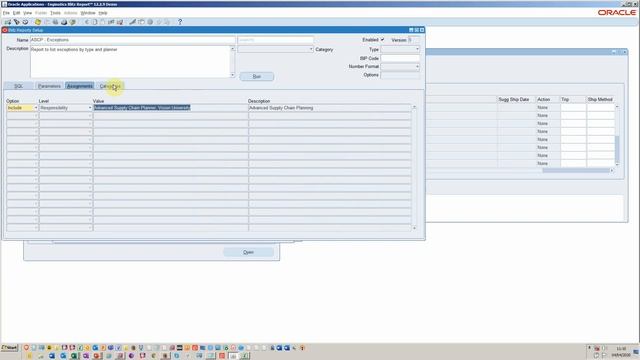
Task: Click the background window vertical scrollbar thumb
Action: pos(617,149)
